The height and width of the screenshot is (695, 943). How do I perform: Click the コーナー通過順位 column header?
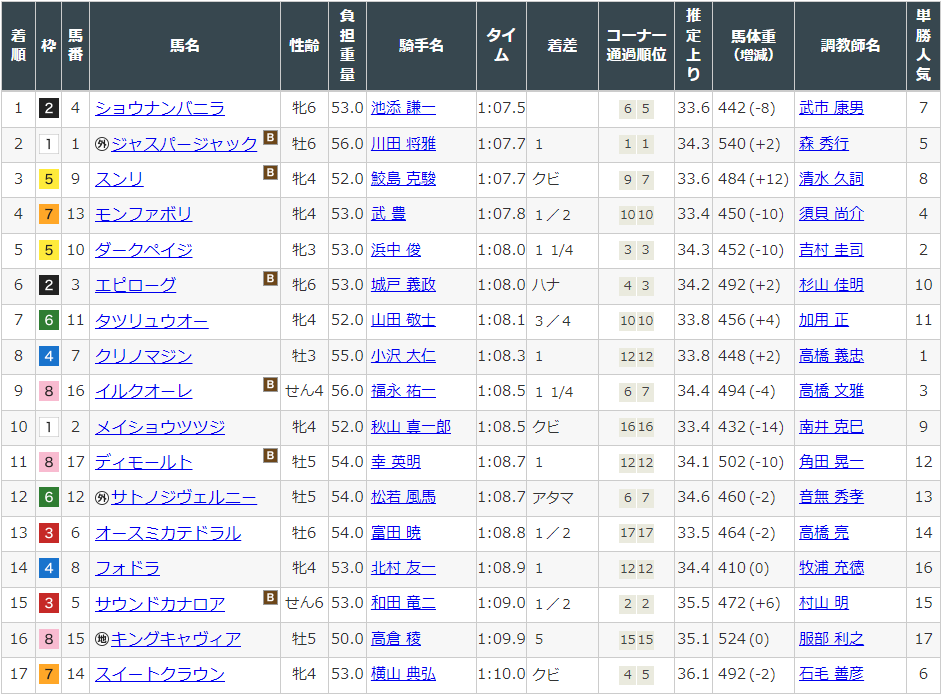636,46
